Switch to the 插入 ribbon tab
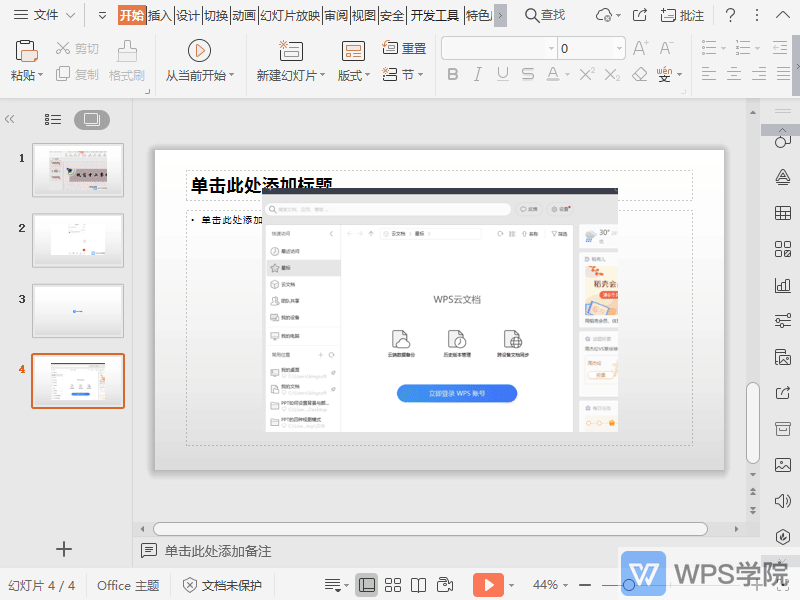This screenshot has width=800, height=600. coord(160,16)
